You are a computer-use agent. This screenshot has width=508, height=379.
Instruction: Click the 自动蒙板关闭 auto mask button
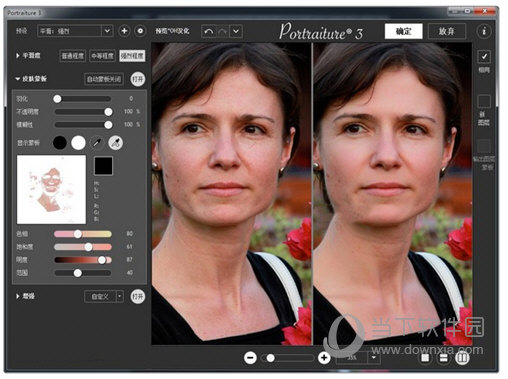104,79
